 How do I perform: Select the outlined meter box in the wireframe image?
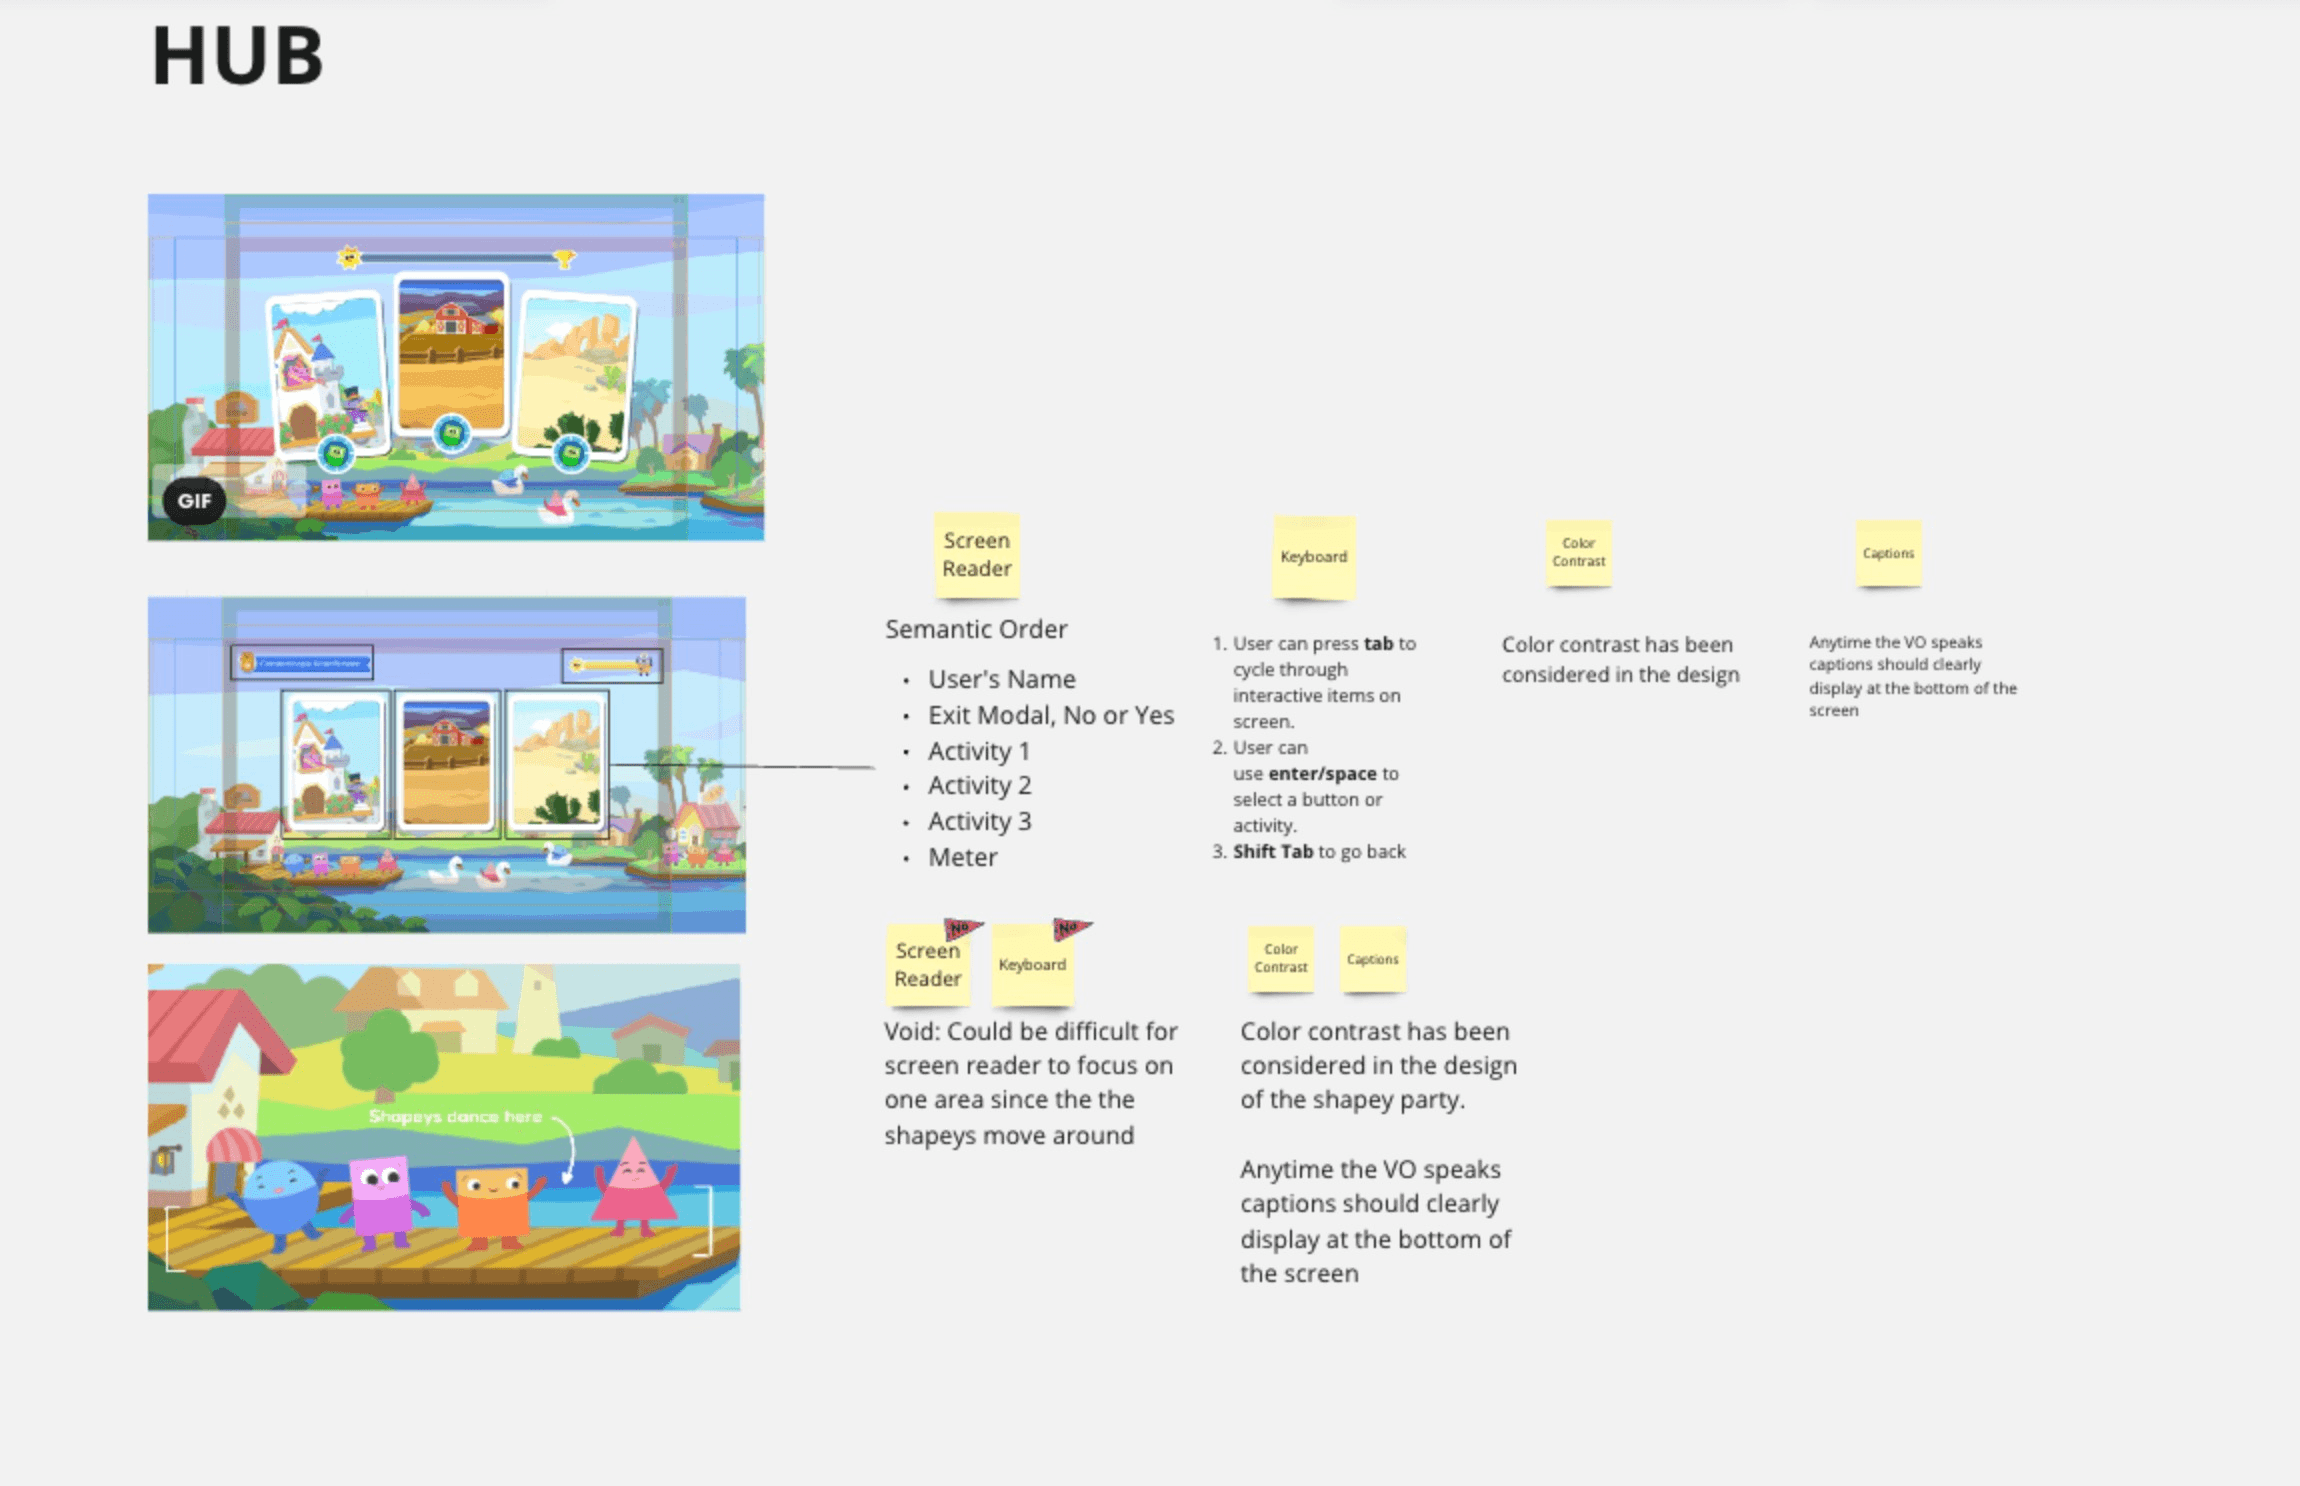[612, 665]
